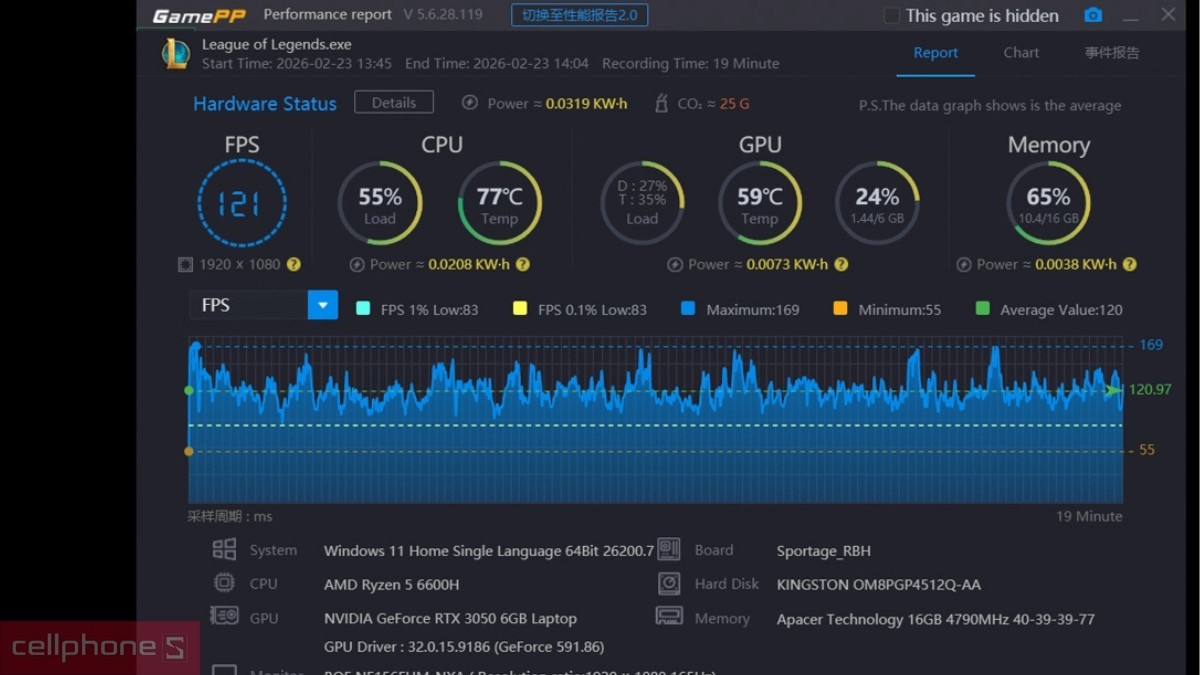Click the League of Legends game icon

(176, 54)
